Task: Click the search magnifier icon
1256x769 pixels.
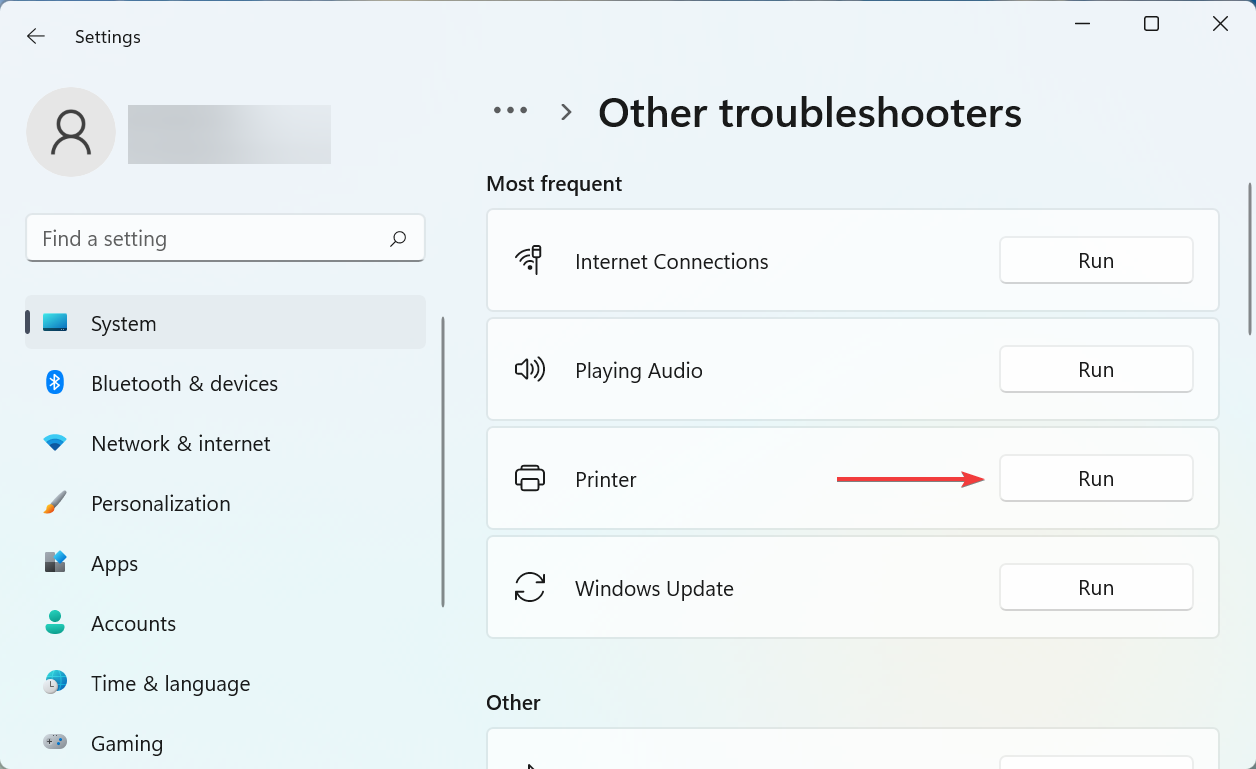Action: pyautogui.click(x=398, y=238)
